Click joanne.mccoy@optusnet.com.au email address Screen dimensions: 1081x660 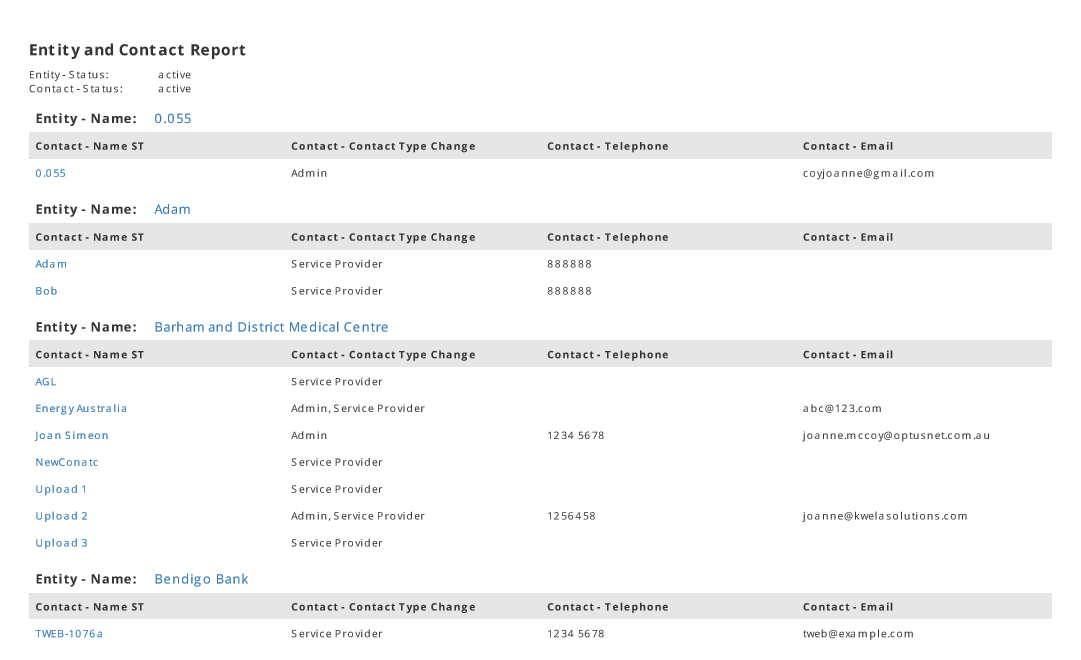click(x=896, y=436)
